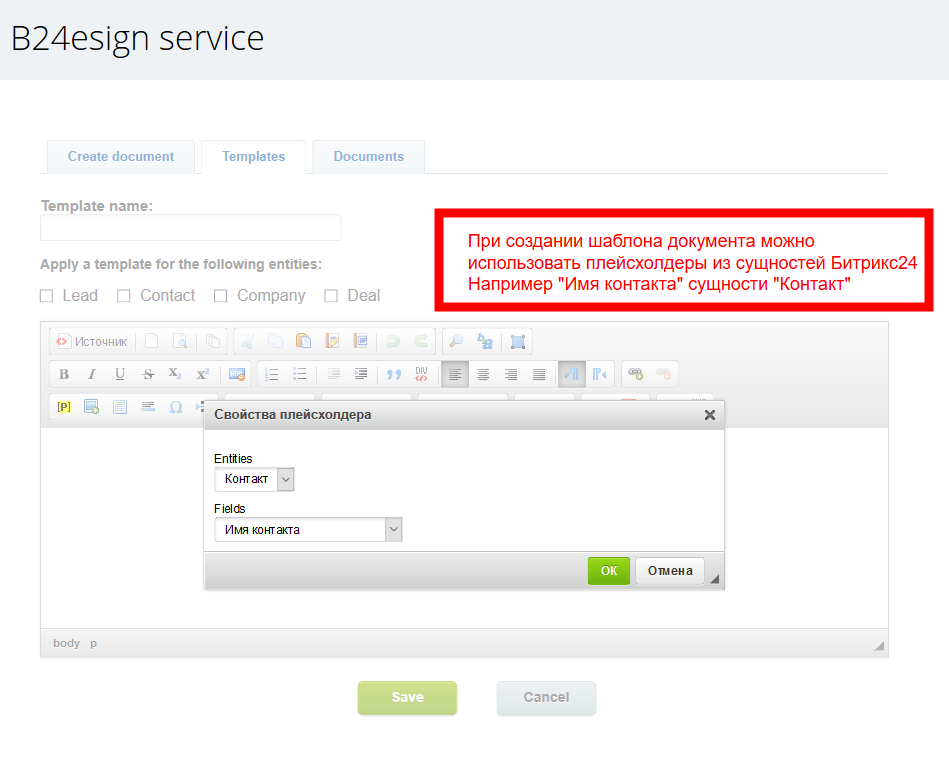Focus the Template name input field
This screenshot has height=762, width=949.
[191, 228]
